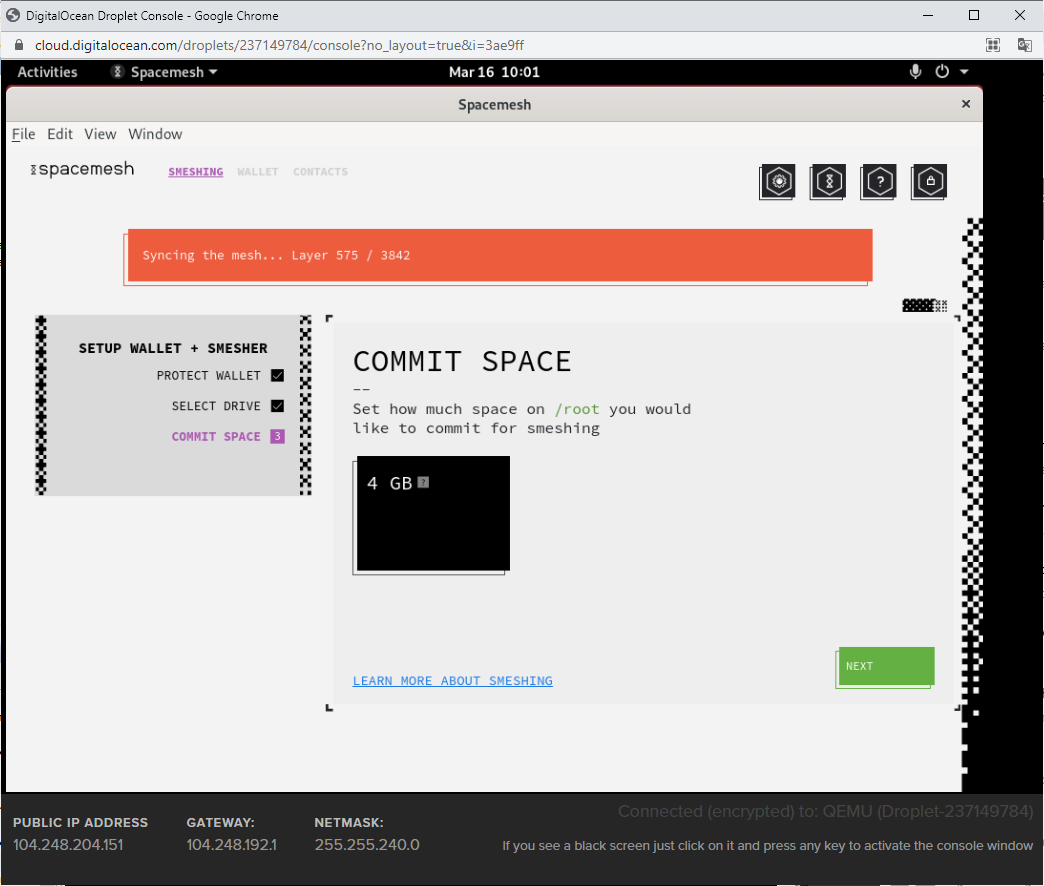This screenshot has height=886, width=1044.
Task: Click the Commit Space heading
Action: point(462,361)
